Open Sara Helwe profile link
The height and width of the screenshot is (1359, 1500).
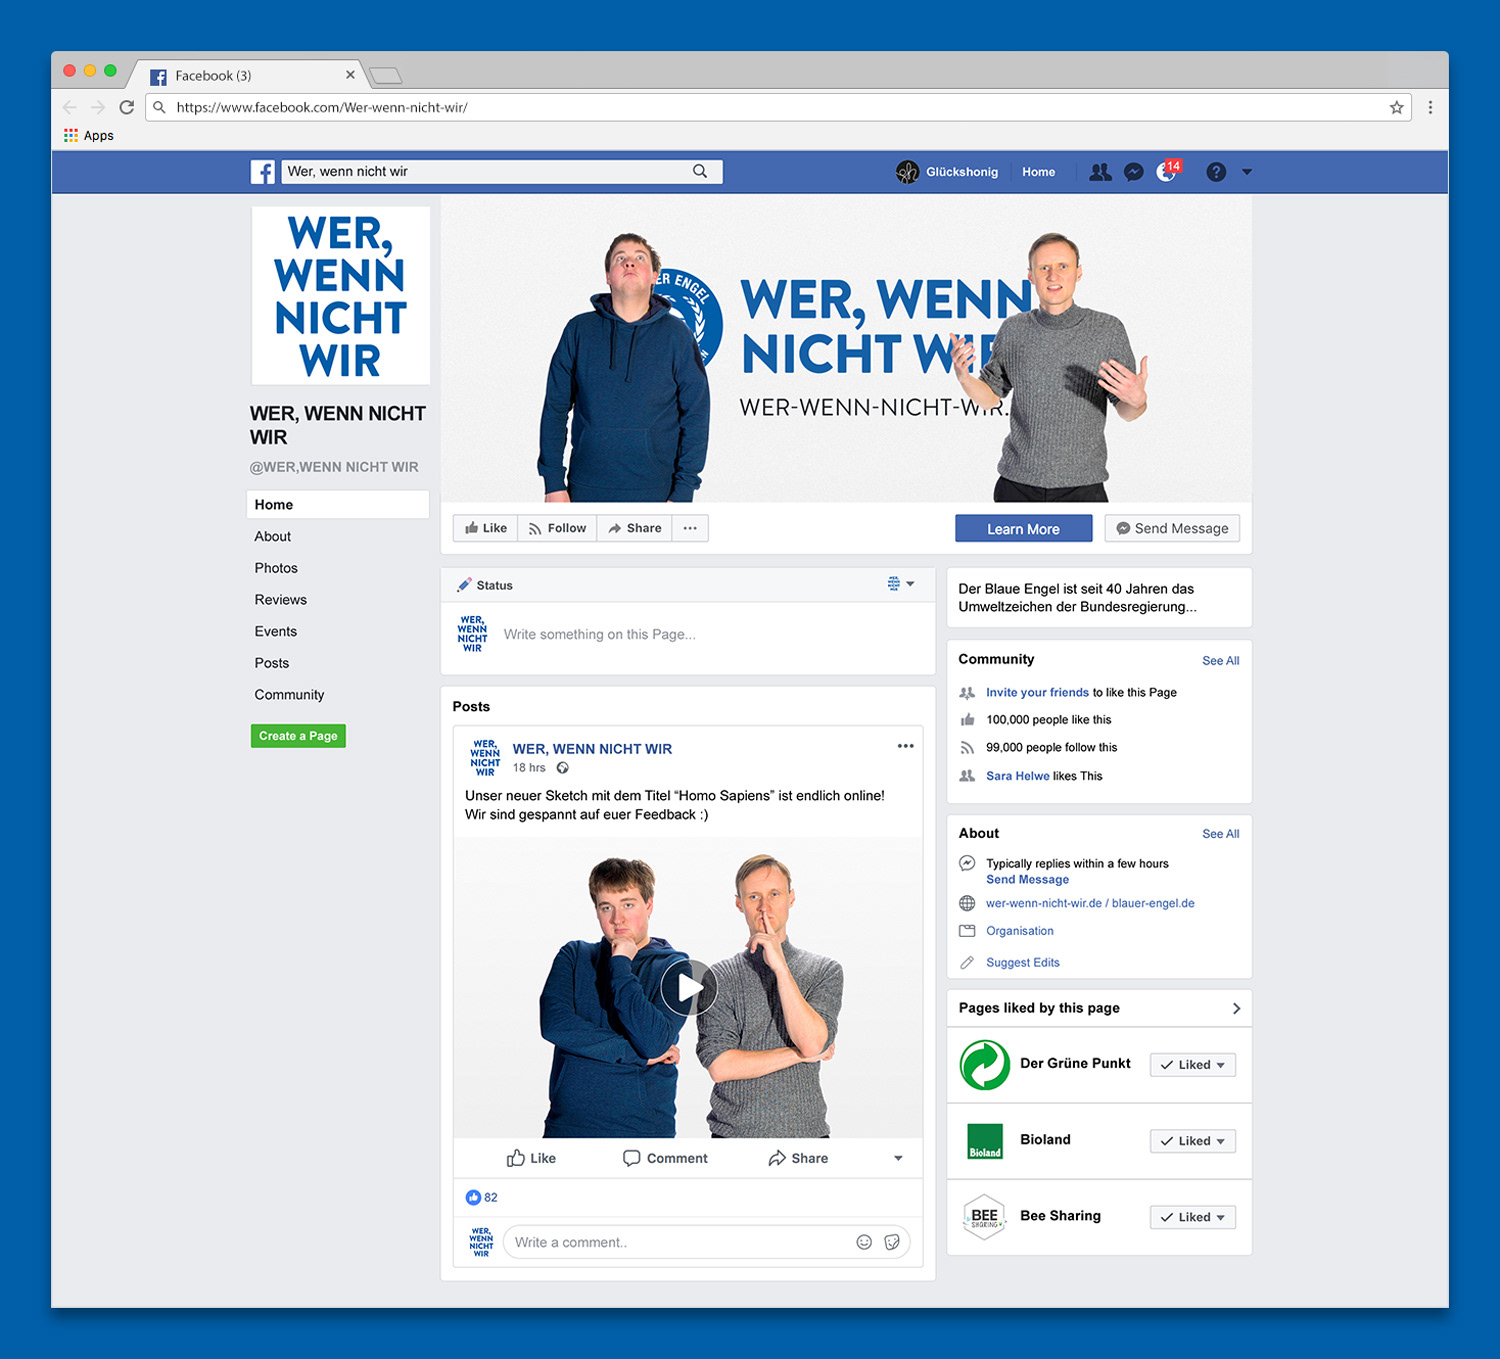(x=1018, y=776)
